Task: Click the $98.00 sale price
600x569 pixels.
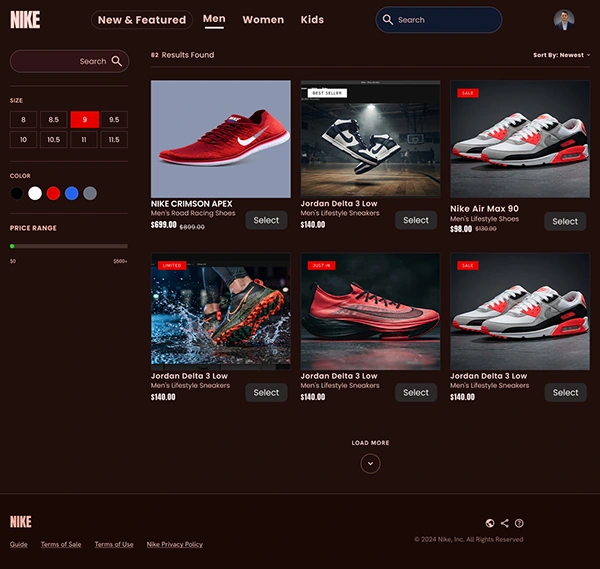Action: click(x=461, y=229)
